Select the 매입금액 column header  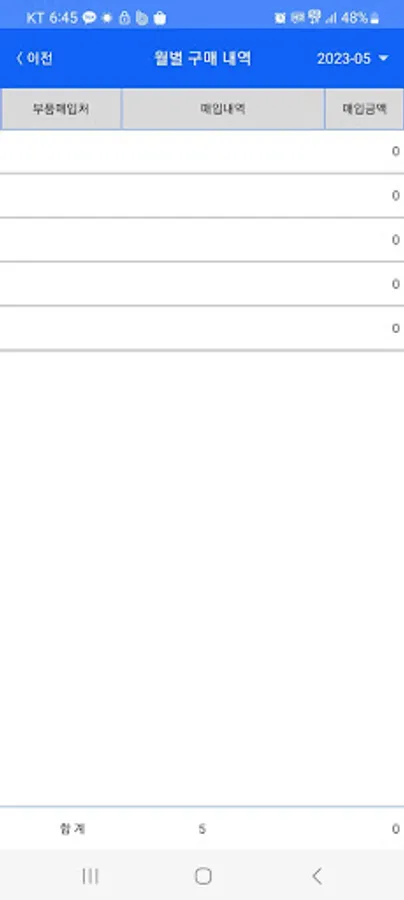coord(364,109)
